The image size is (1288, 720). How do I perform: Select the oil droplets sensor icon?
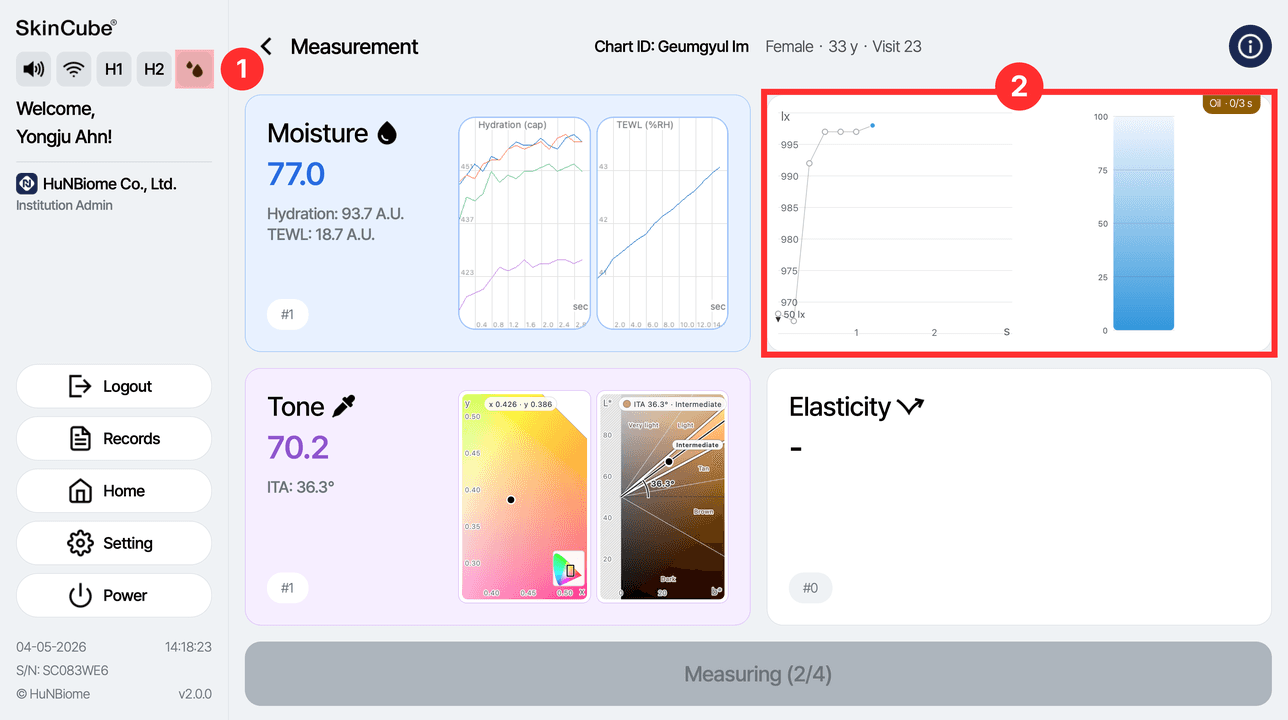(194, 69)
